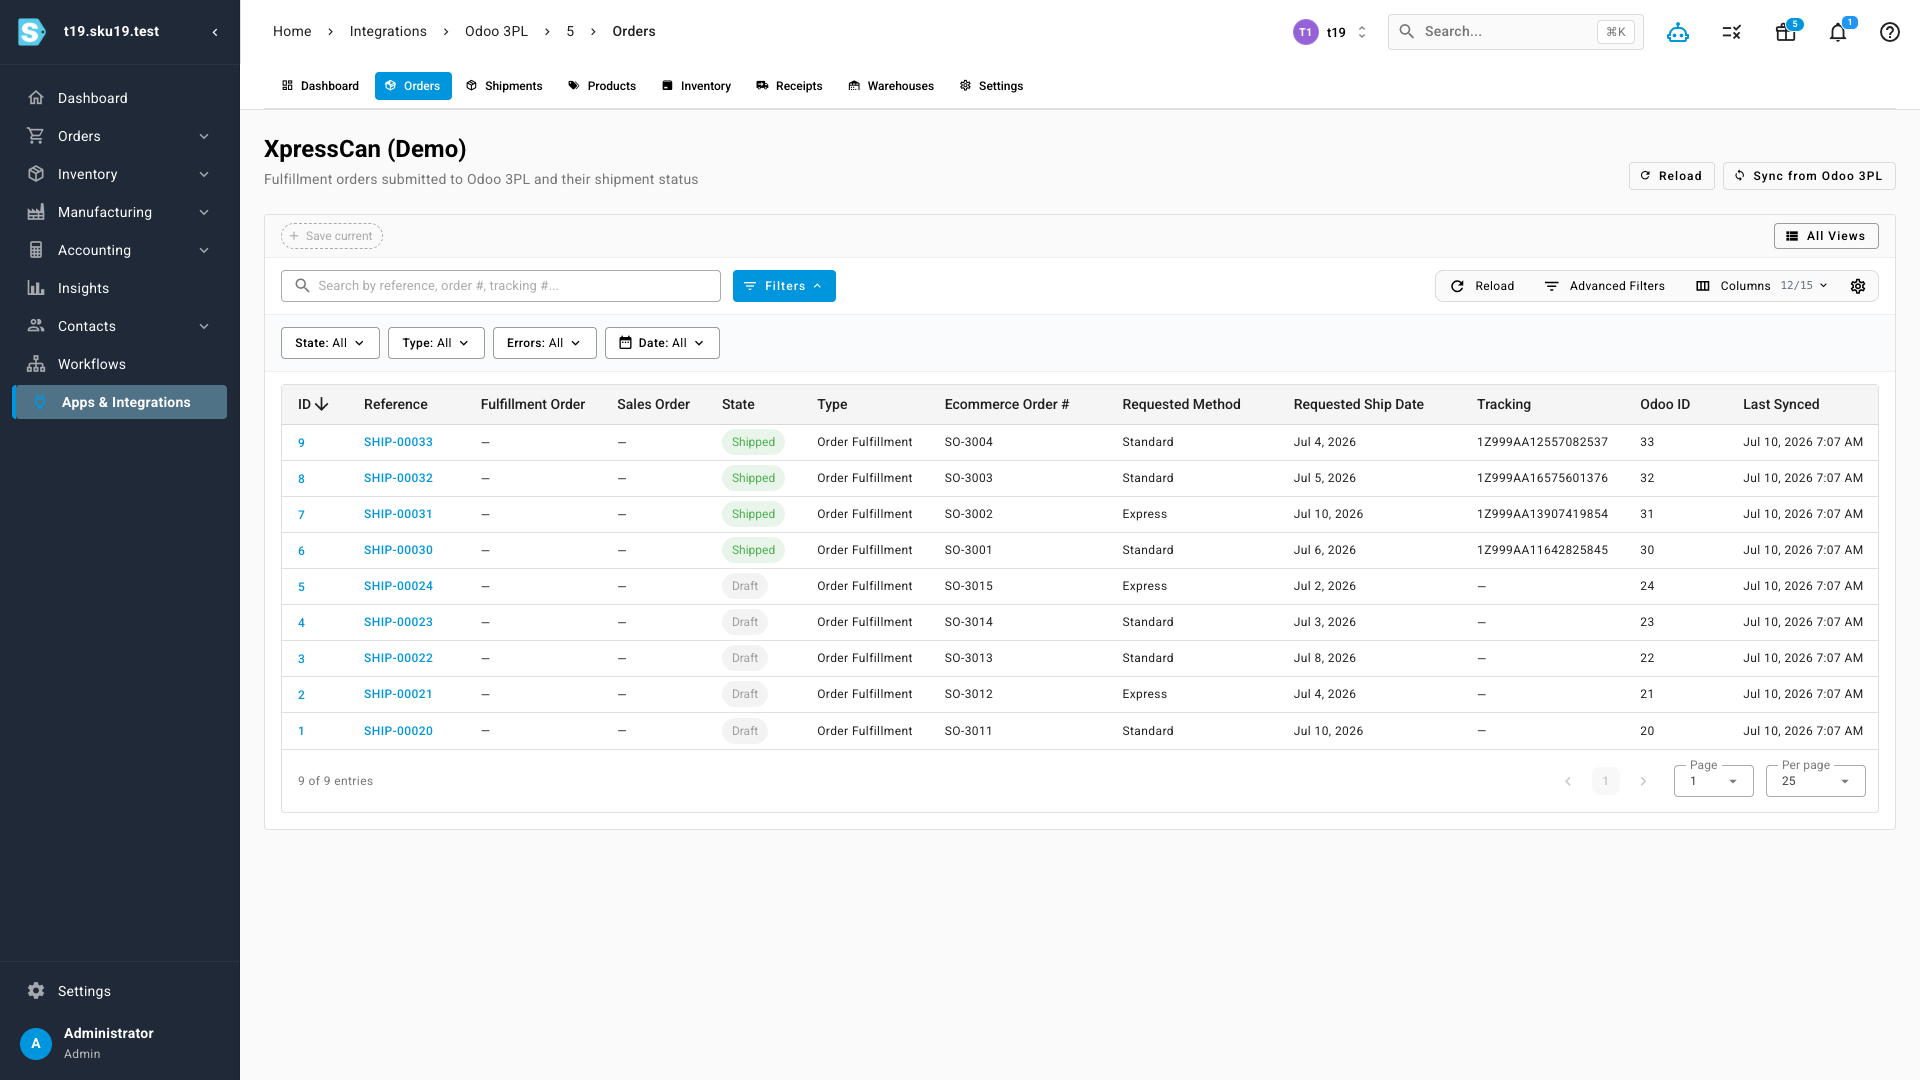The width and height of the screenshot is (1920, 1080).
Task: Open order SHIP-00033 link
Action: [398, 442]
